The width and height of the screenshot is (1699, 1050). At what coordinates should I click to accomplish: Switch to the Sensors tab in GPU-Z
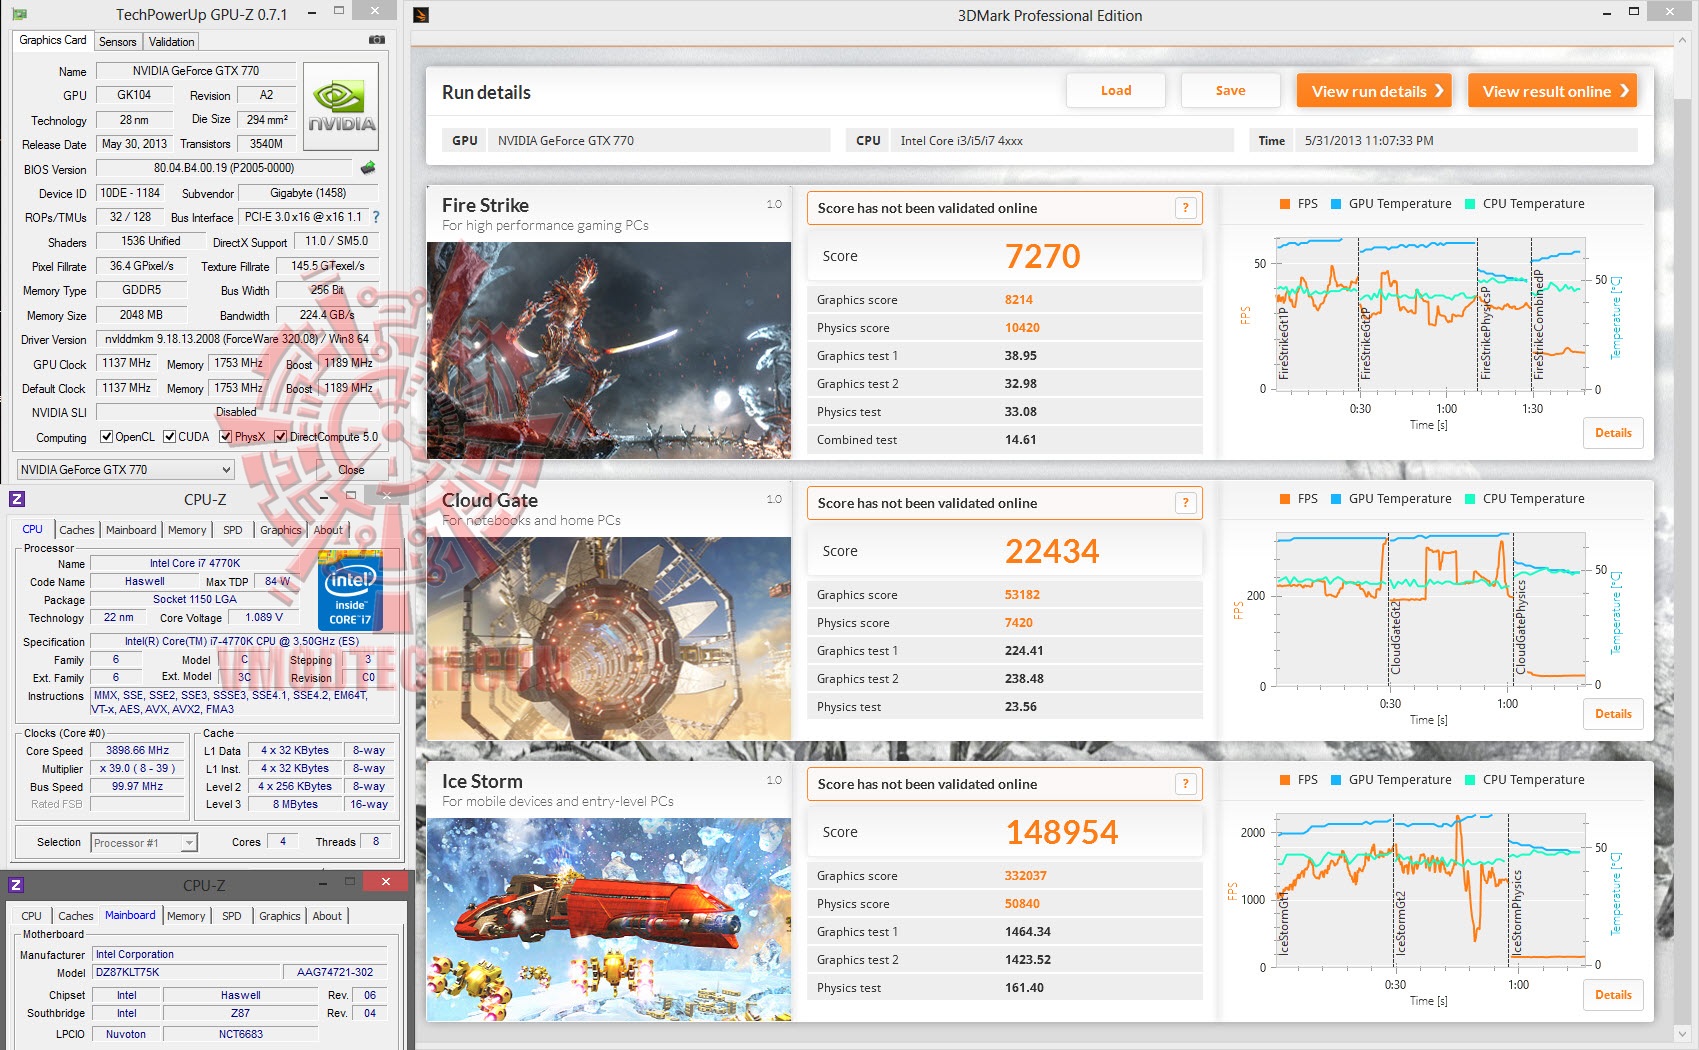point(118,42)
